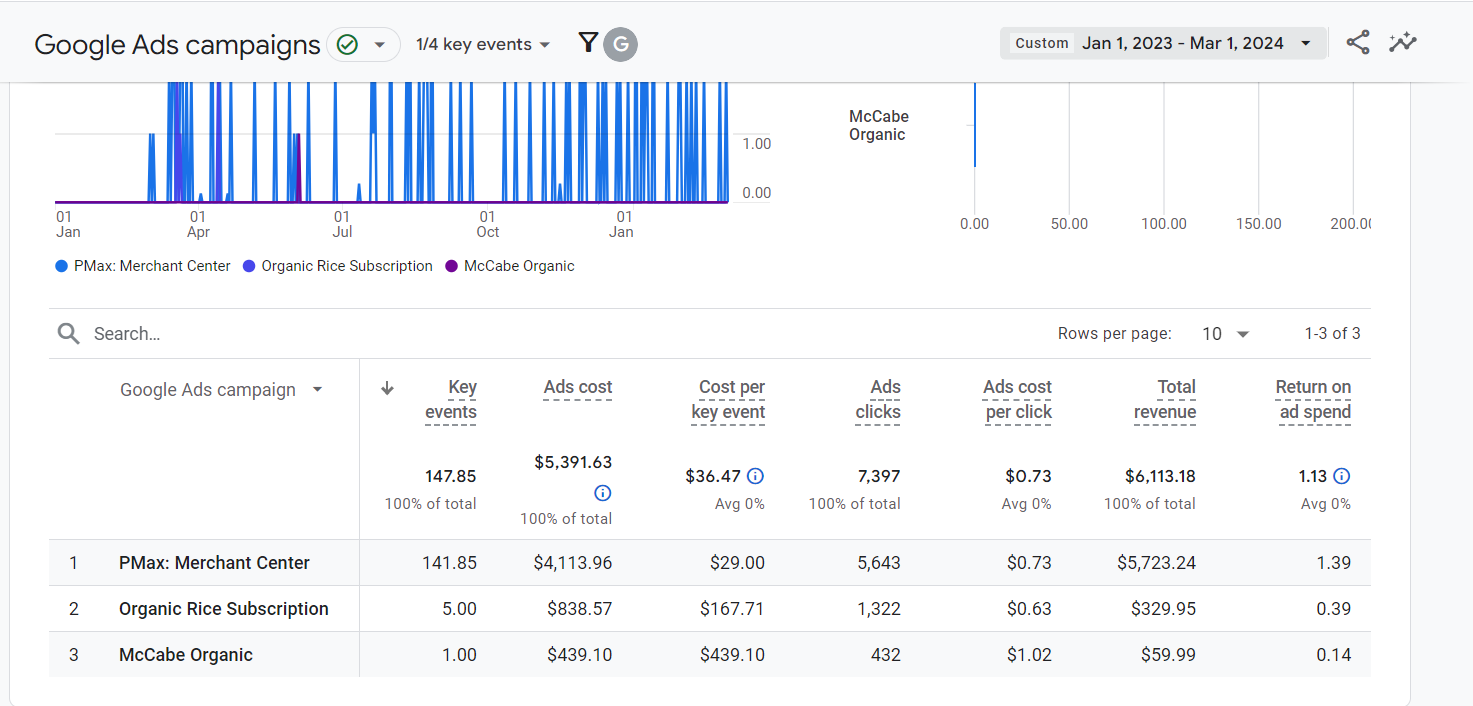
Task: Open the 1/4 key events dropdown
Action: 483,44
